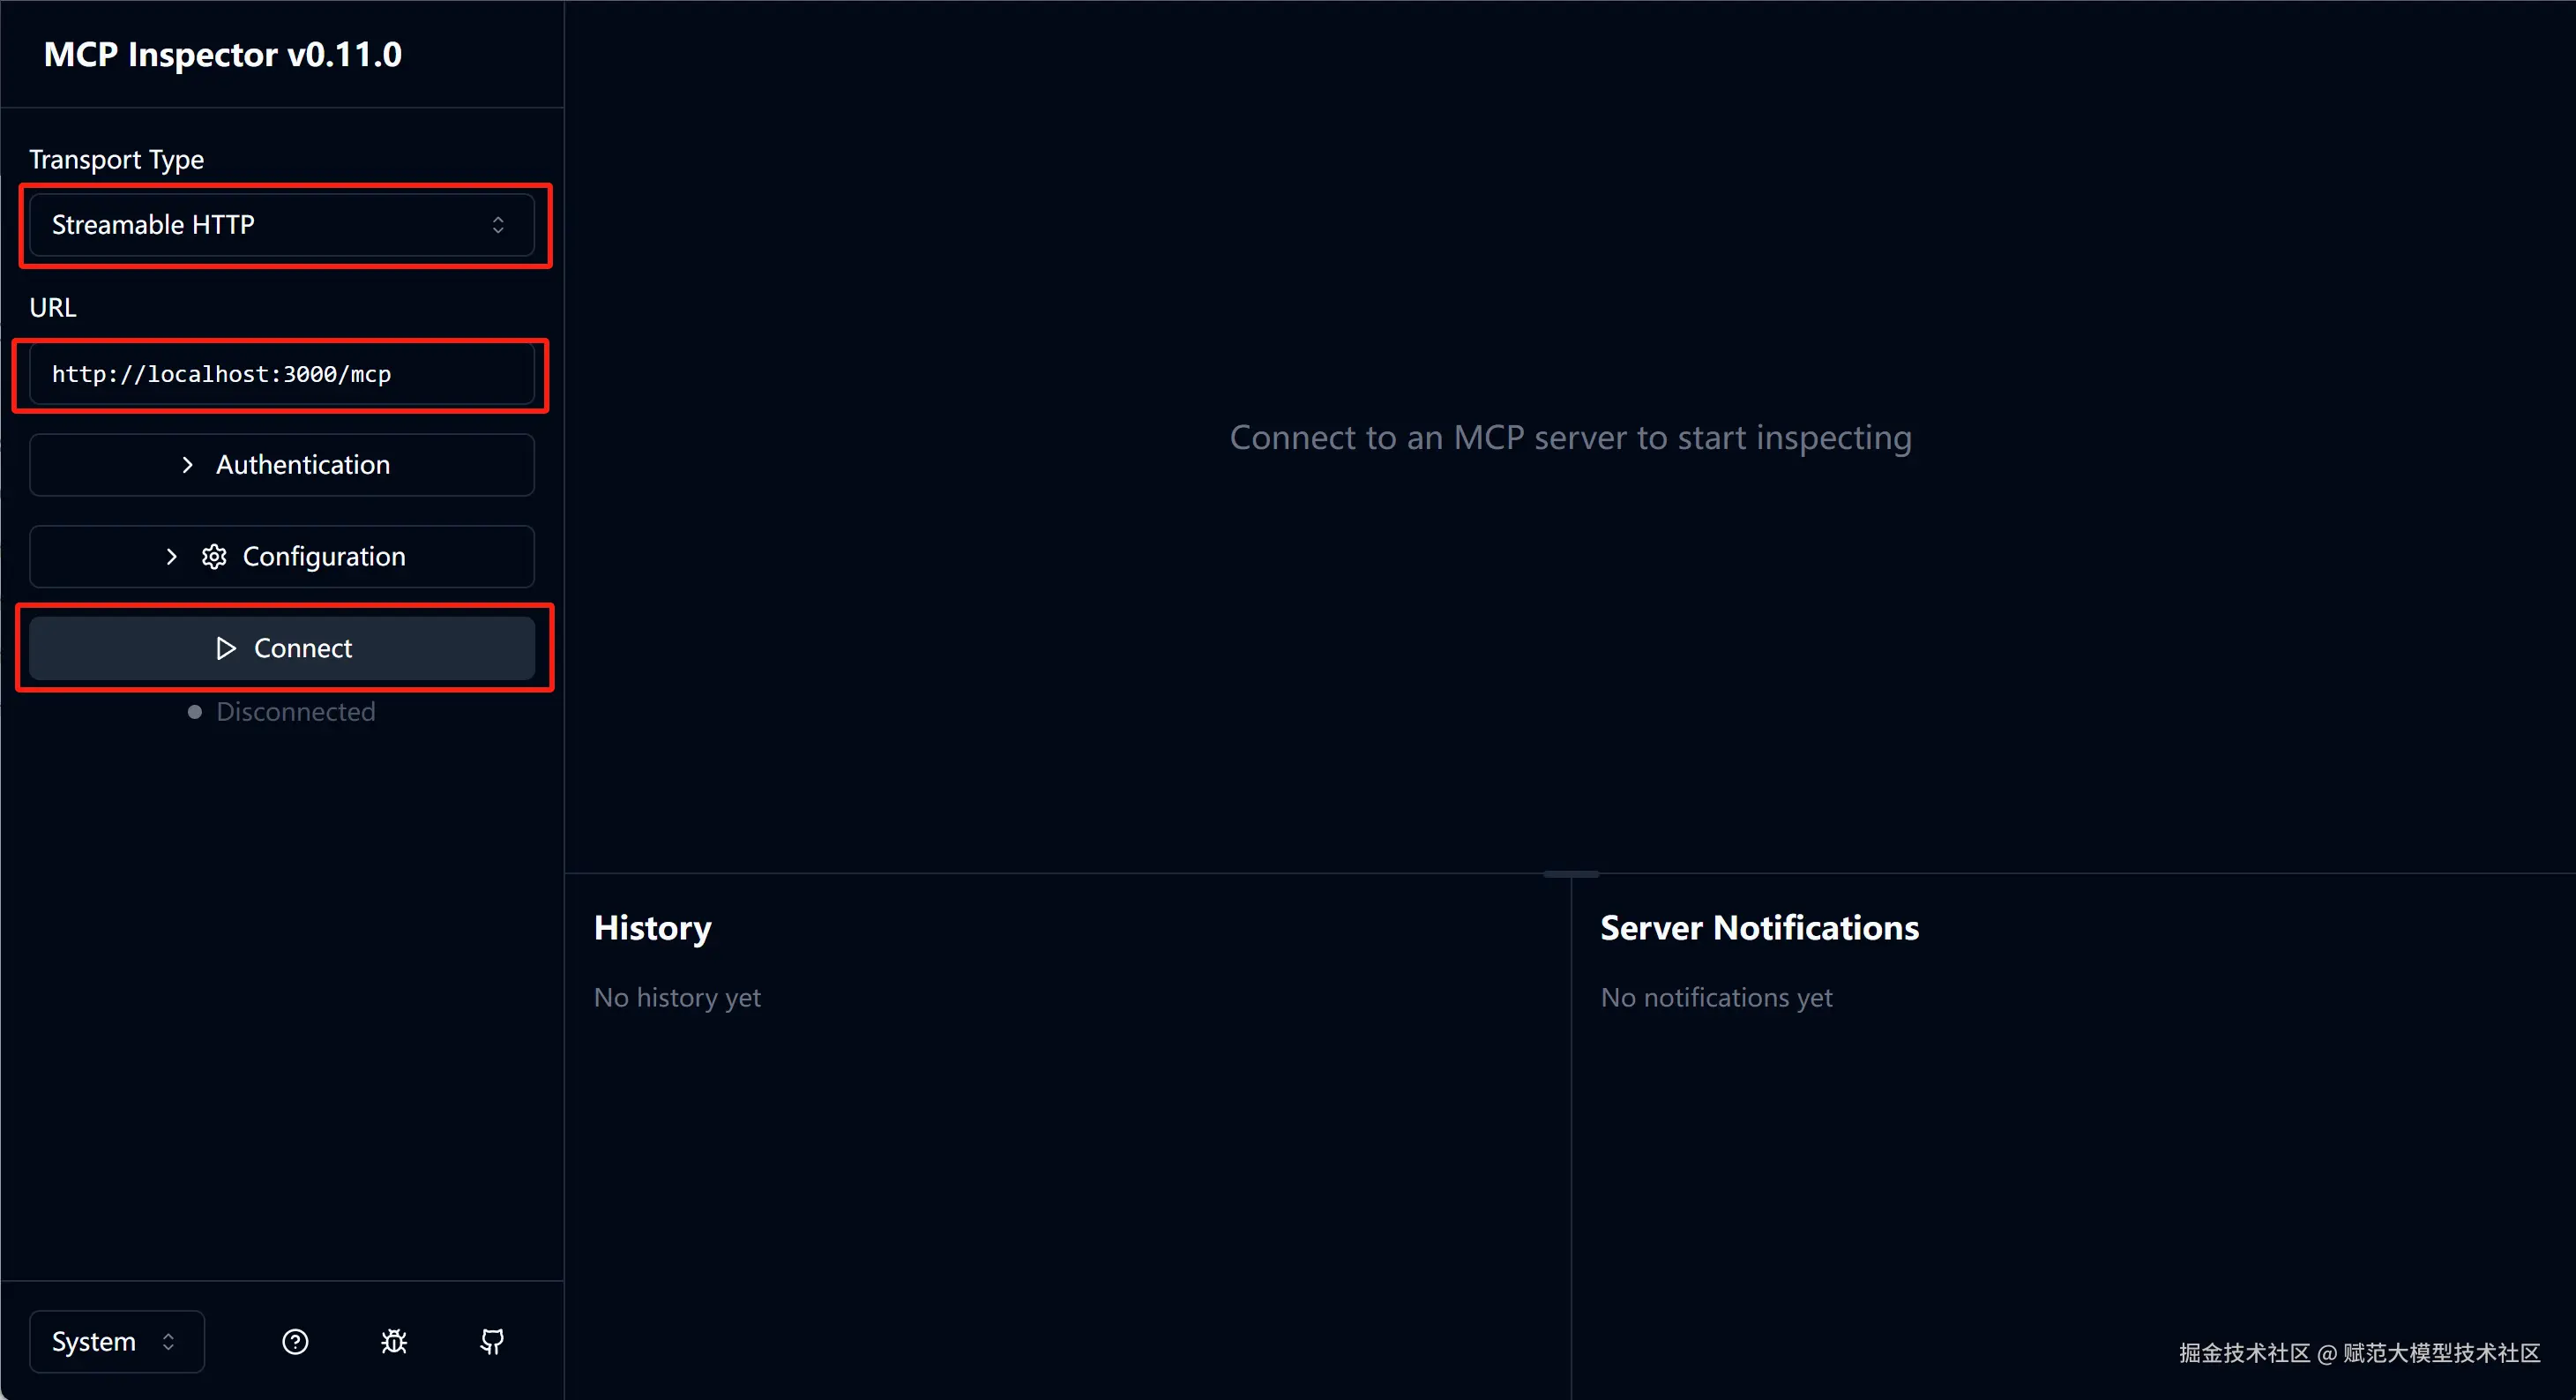The height and width of the screenshot is (1400, 2576).
Task: Click the bug debugging icon
Action: pos(394,1341)
